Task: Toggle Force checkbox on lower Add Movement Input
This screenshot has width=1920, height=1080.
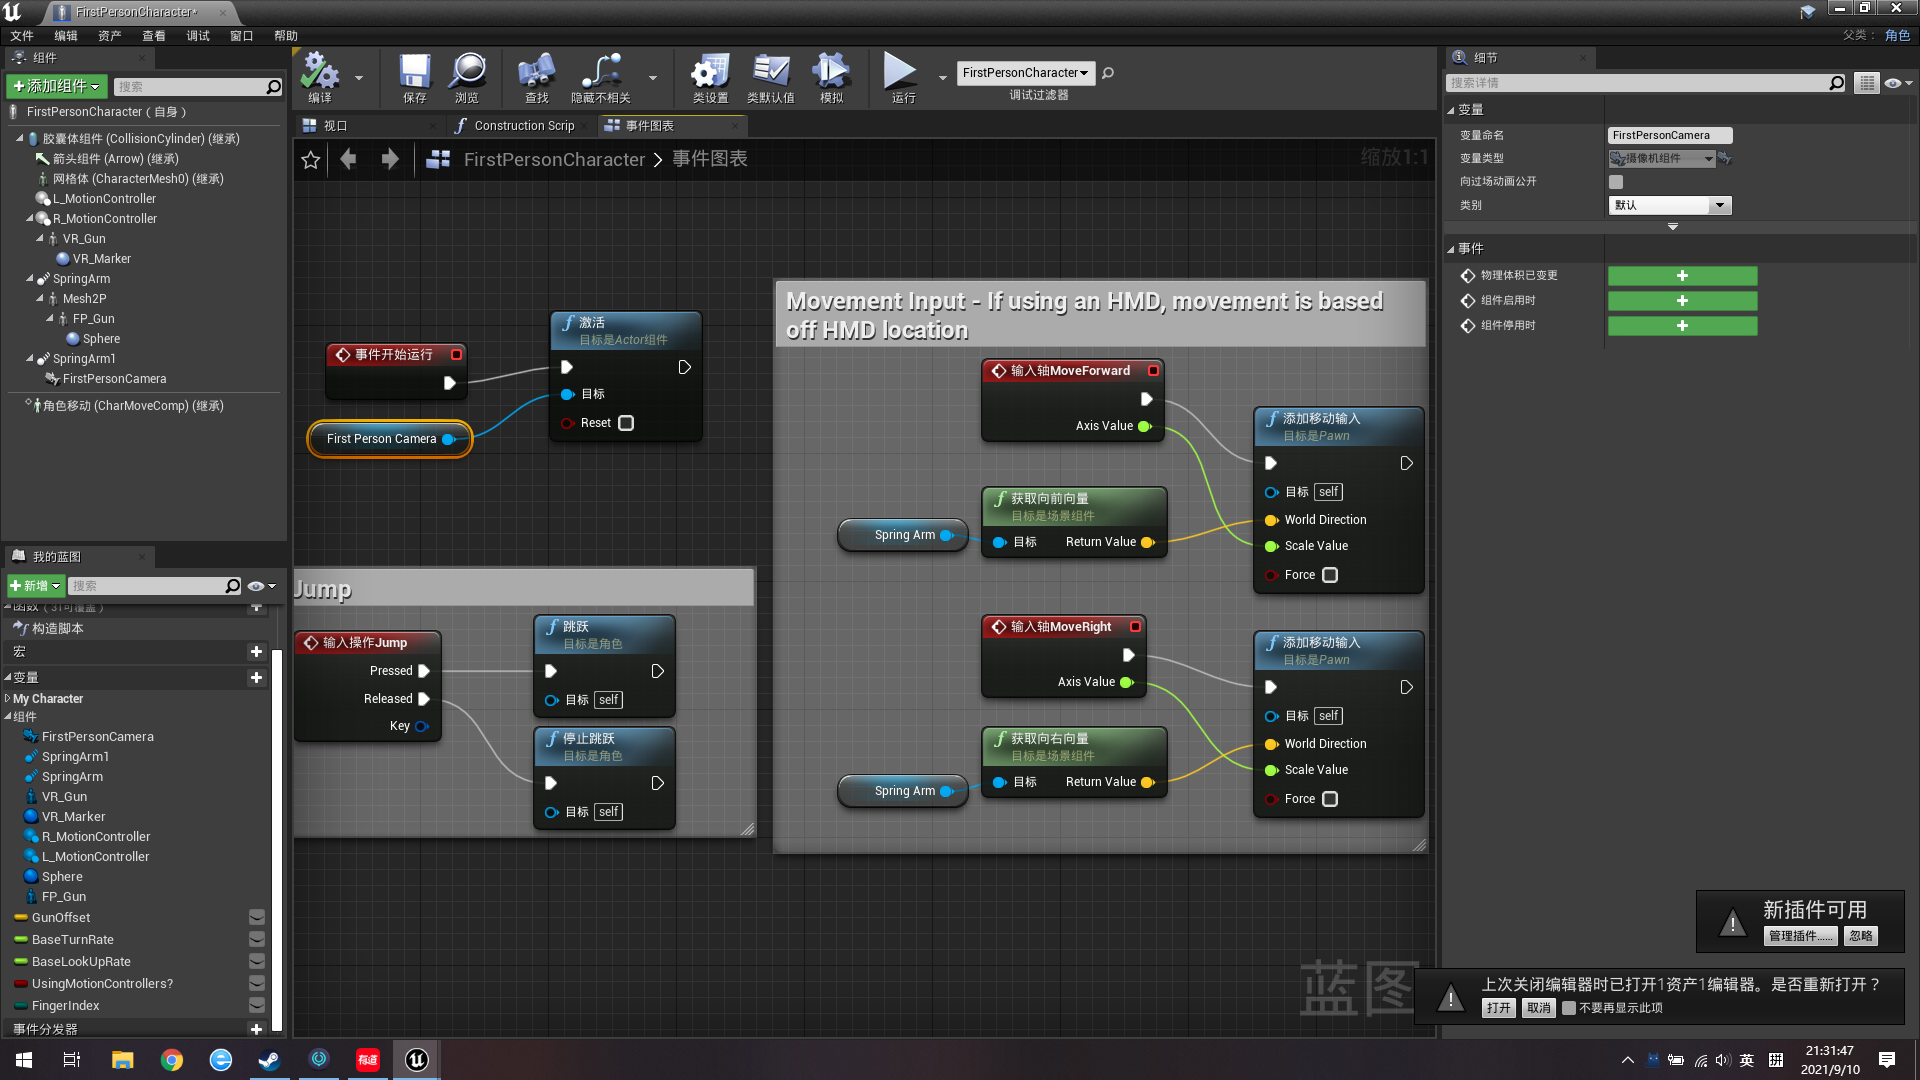Action: click(1330, 799)
